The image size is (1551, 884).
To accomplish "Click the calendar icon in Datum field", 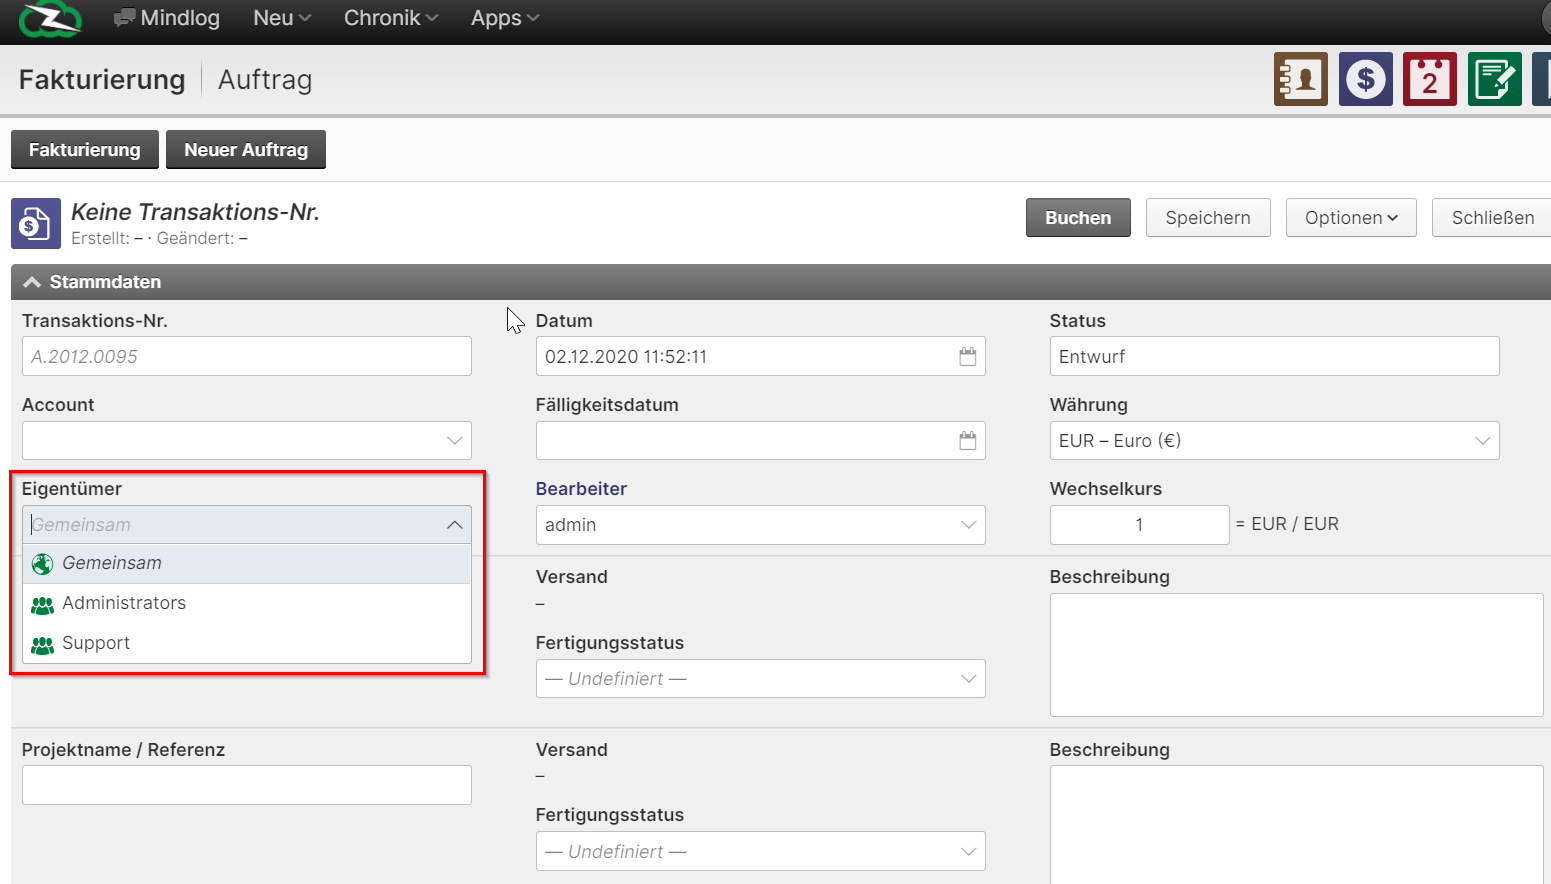I will pos(967,357).
